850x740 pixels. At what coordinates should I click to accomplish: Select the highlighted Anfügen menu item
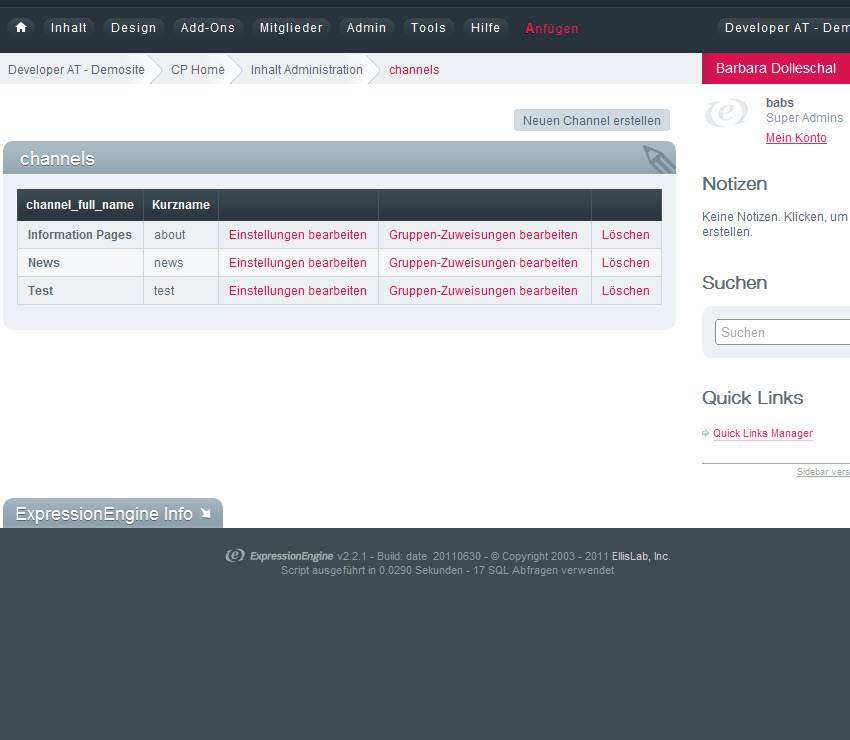click(551, 29)
